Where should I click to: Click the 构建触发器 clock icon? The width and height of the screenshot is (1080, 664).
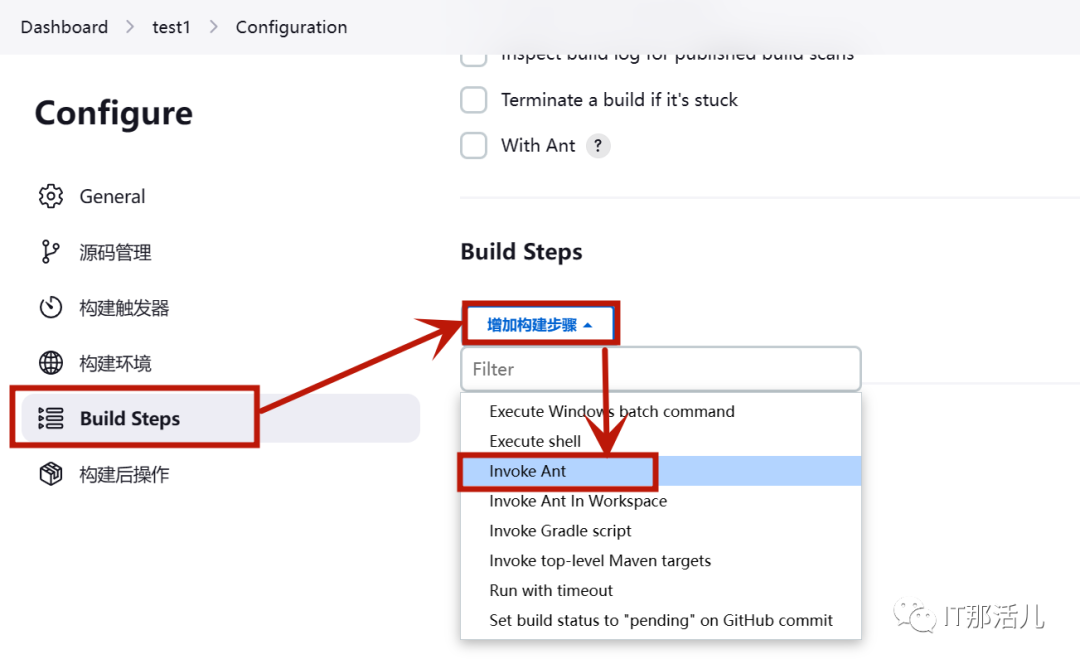(x=51, y=307)
